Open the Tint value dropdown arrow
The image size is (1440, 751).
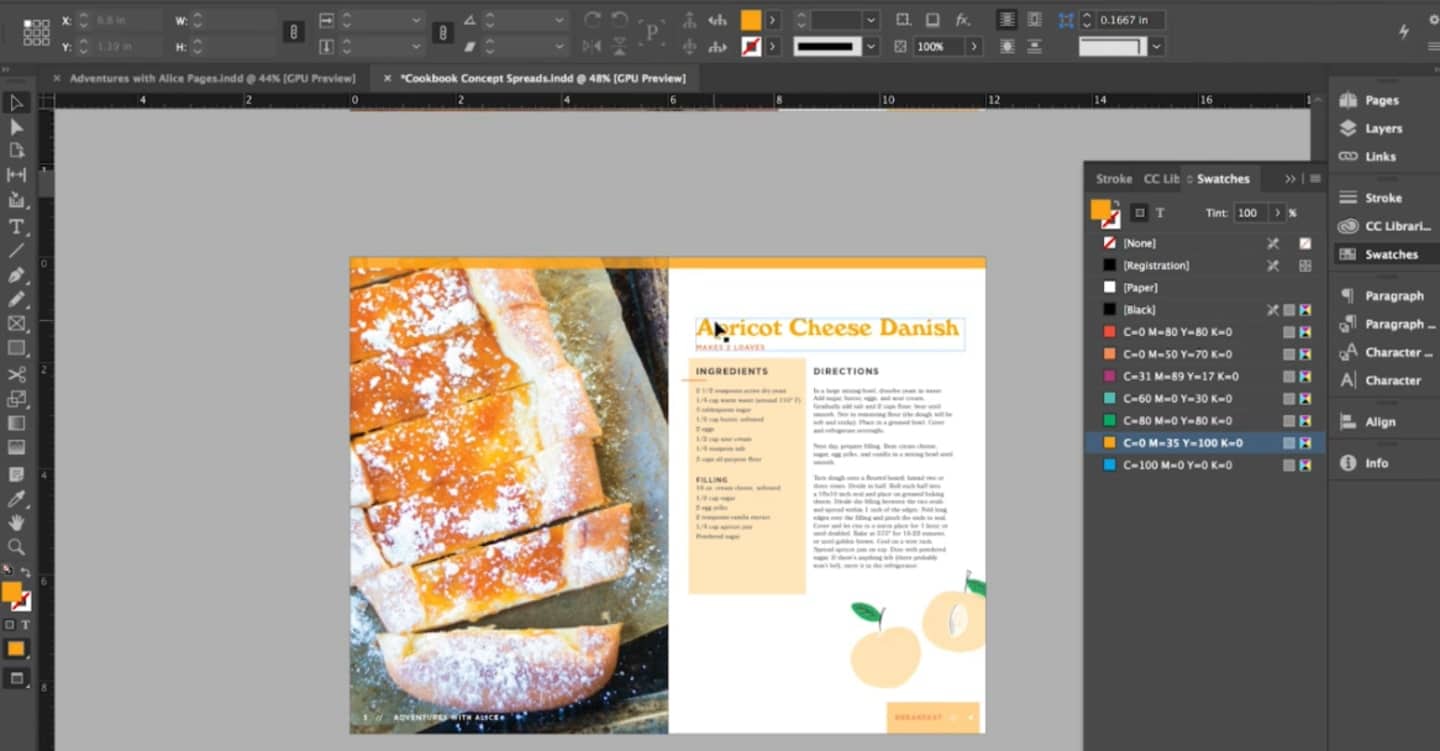(1276, 213)
